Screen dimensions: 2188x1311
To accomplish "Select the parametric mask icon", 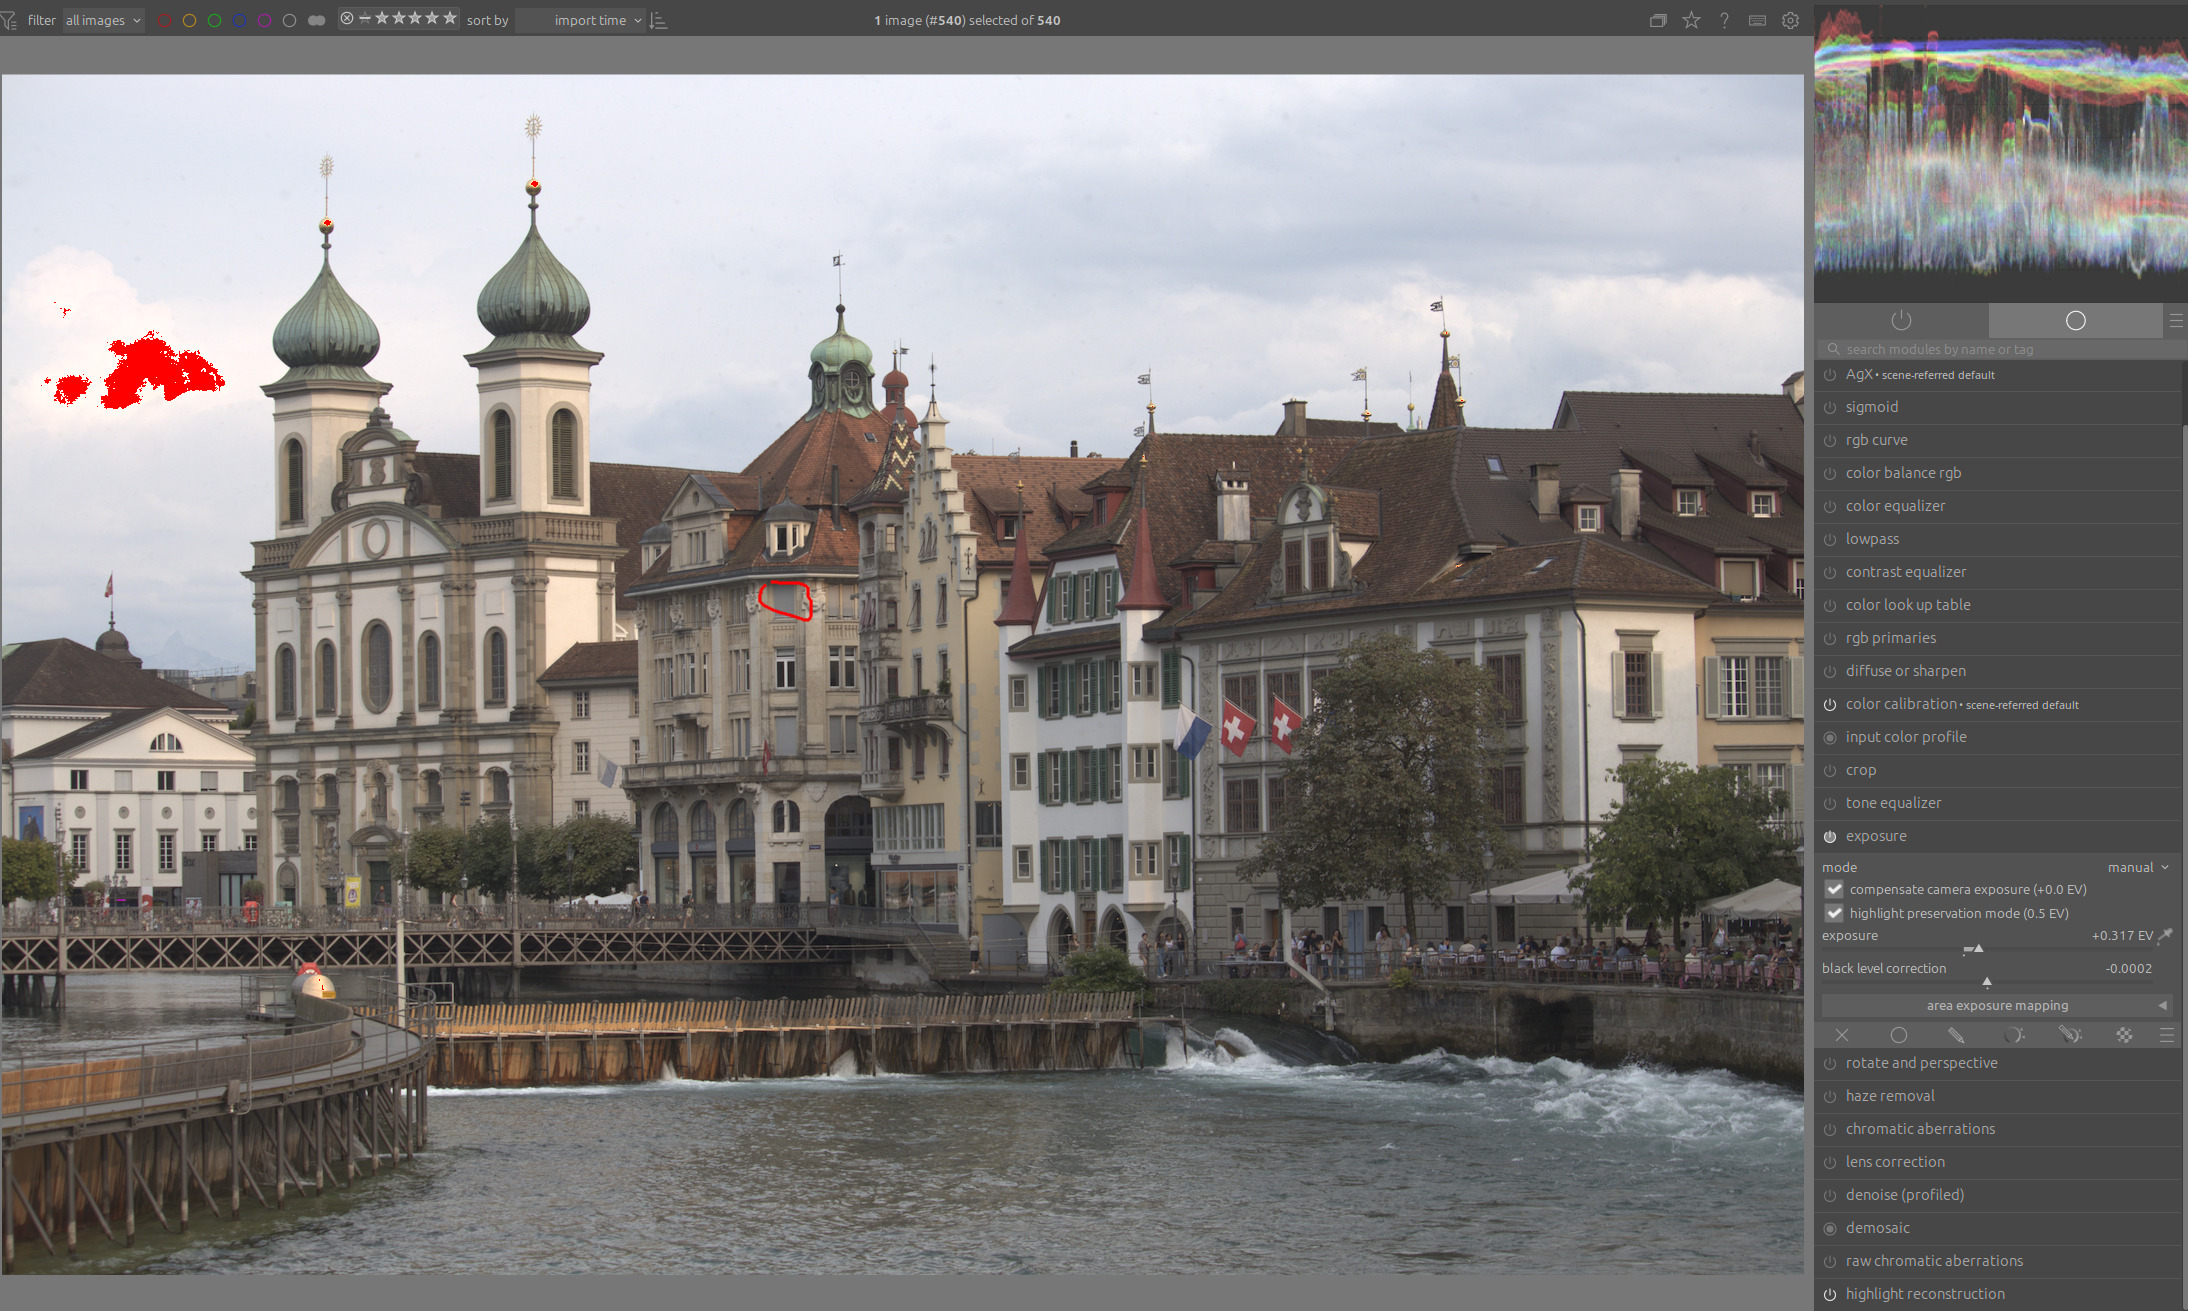I will click(2014, 1035).
